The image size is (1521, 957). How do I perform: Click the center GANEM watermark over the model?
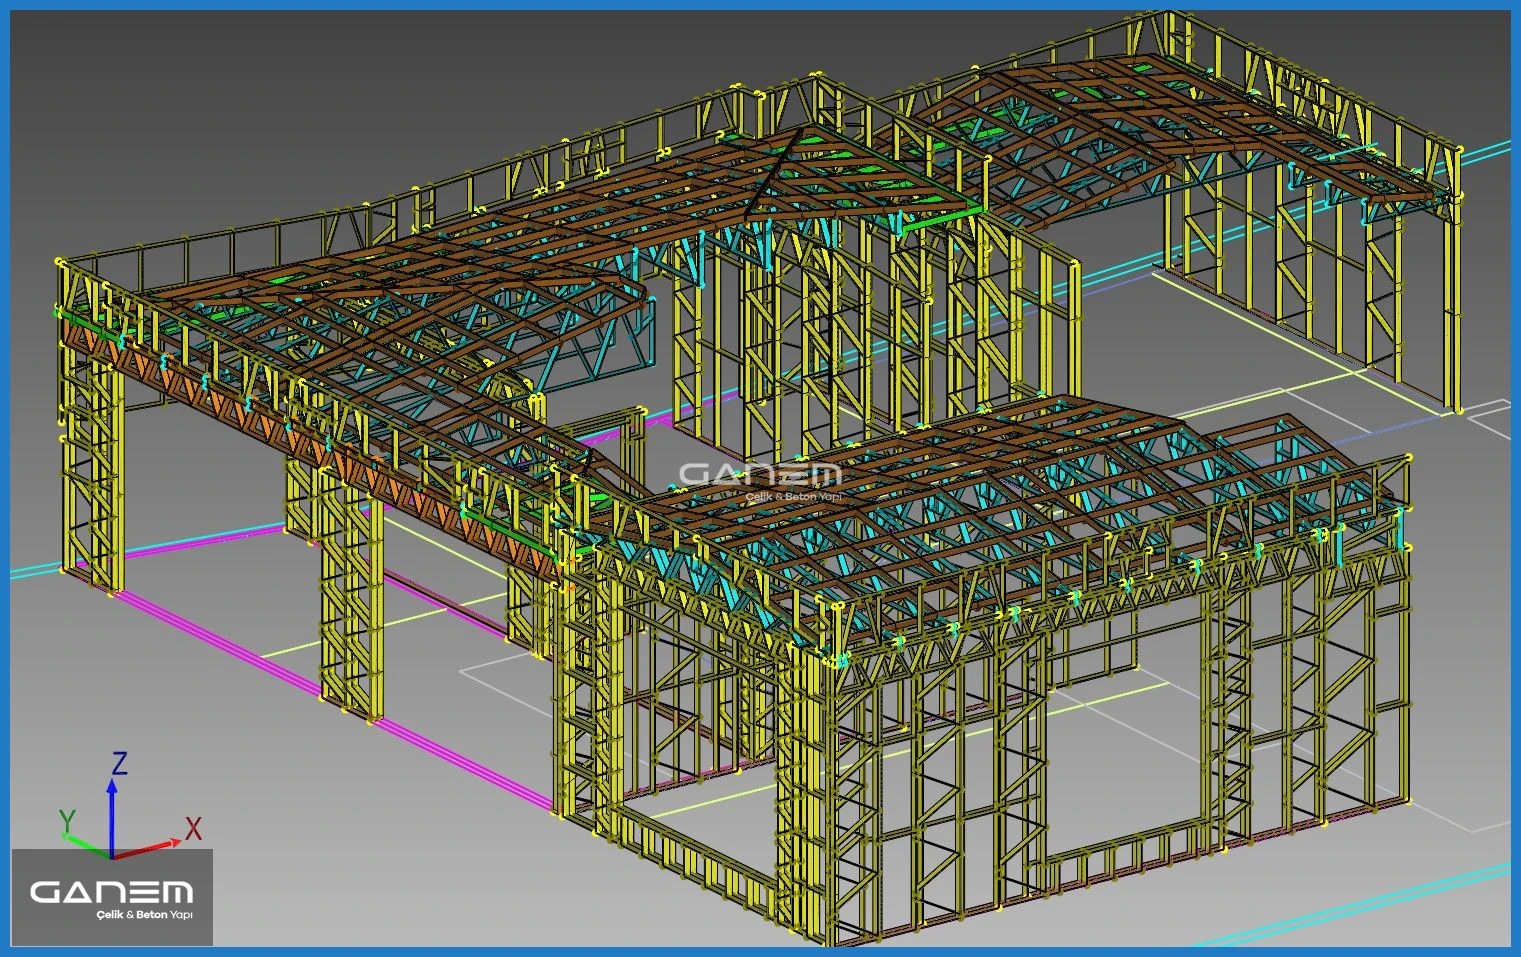click(x=760, y=475)
